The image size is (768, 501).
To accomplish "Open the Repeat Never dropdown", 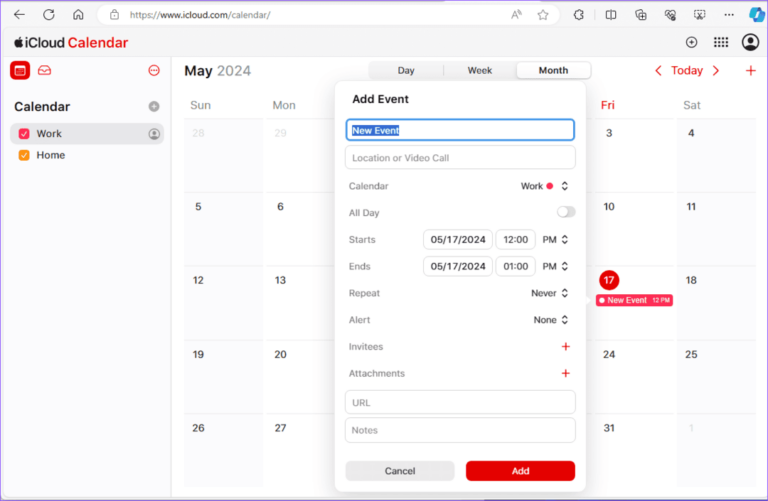I will pos(550,293).
